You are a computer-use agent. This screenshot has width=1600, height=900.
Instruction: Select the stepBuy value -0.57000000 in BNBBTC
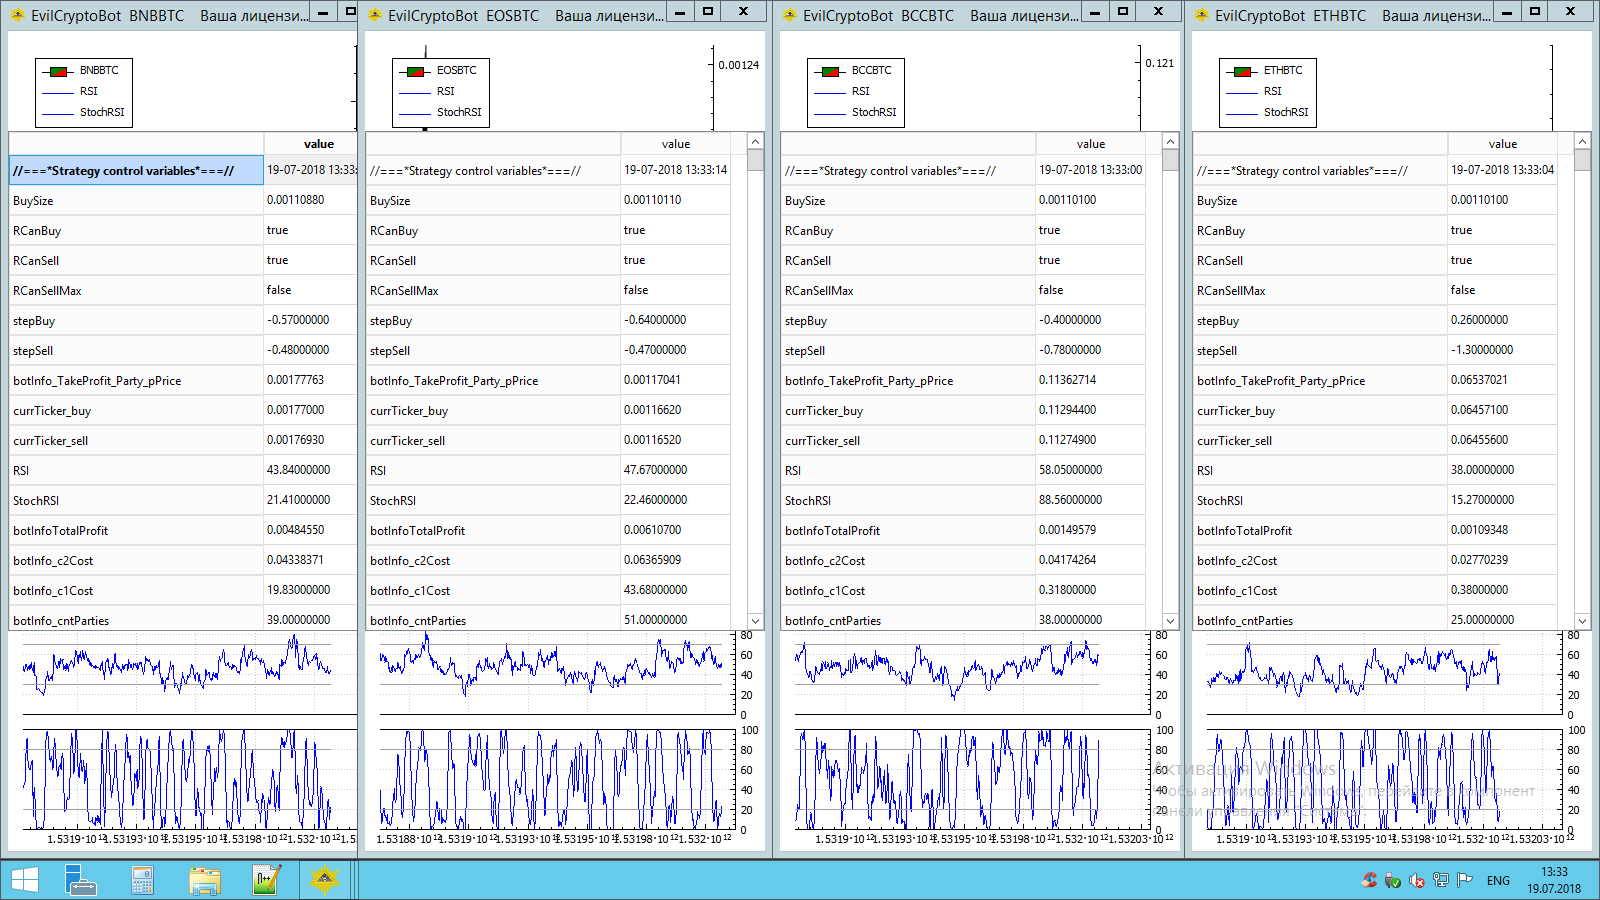(298, 320)
